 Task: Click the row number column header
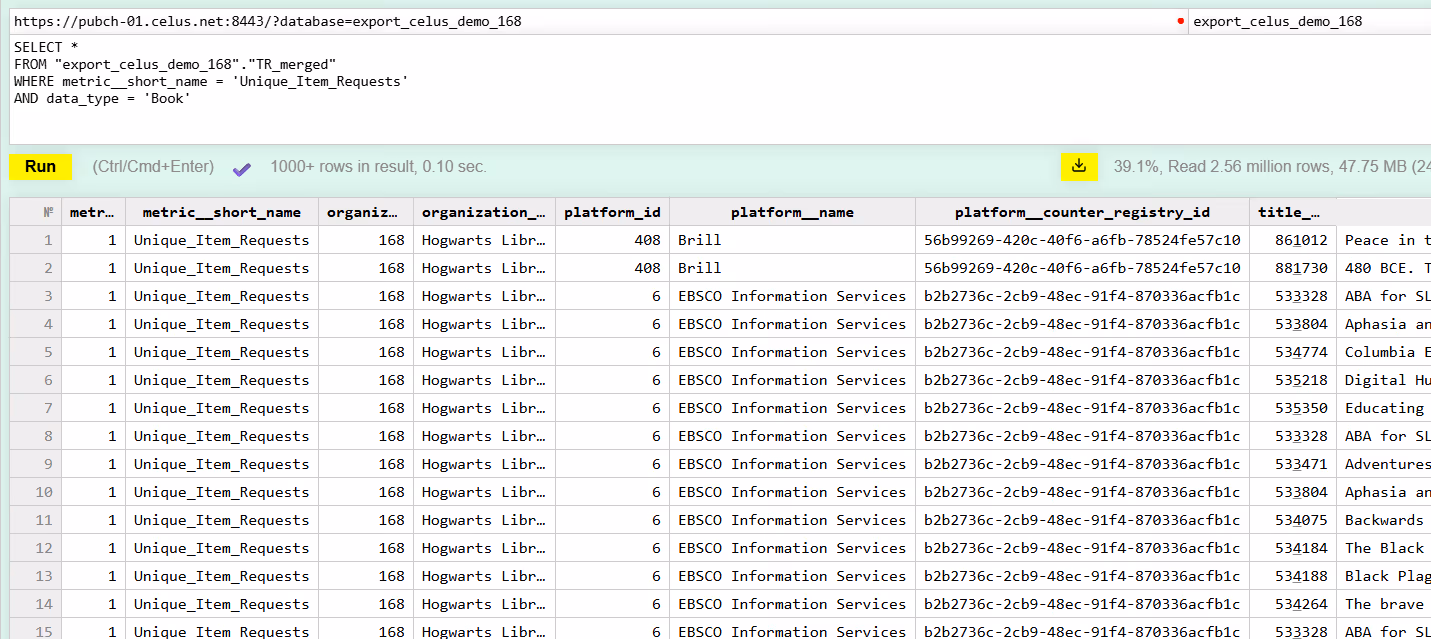pyautogui.click(x=36, y=212)
